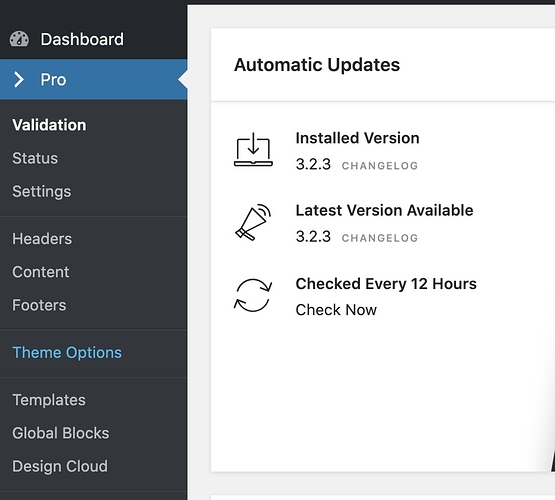Go to Templates
The width and height of the screenshot is (555, 500).
[x=49, y=400]
